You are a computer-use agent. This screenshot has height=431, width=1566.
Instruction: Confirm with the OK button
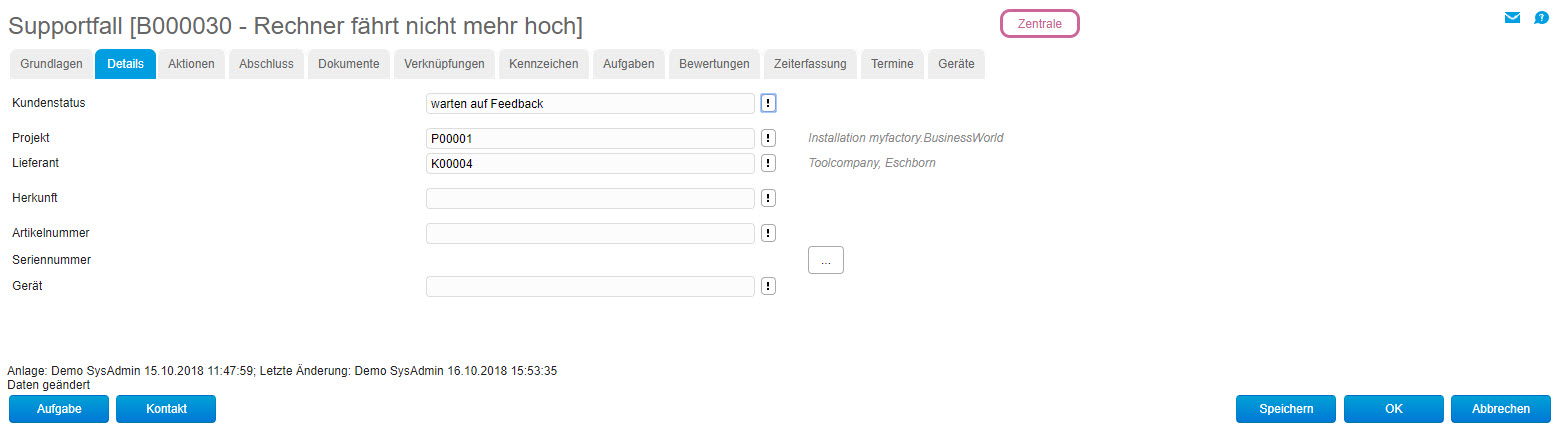point(1394,409)
